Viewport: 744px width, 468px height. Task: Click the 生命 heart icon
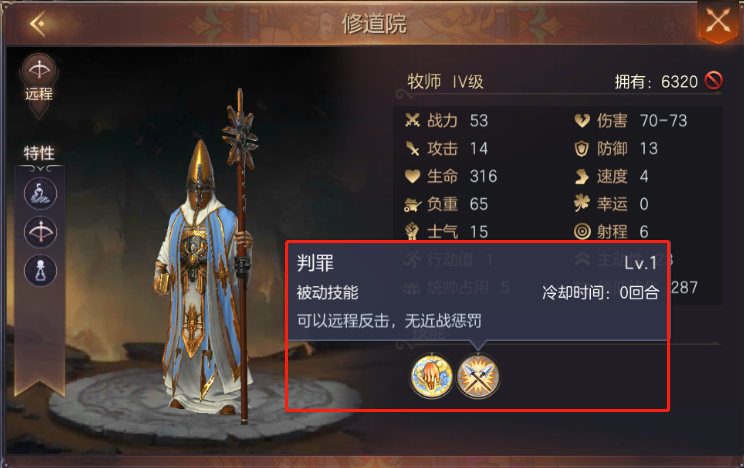(412, 176)
